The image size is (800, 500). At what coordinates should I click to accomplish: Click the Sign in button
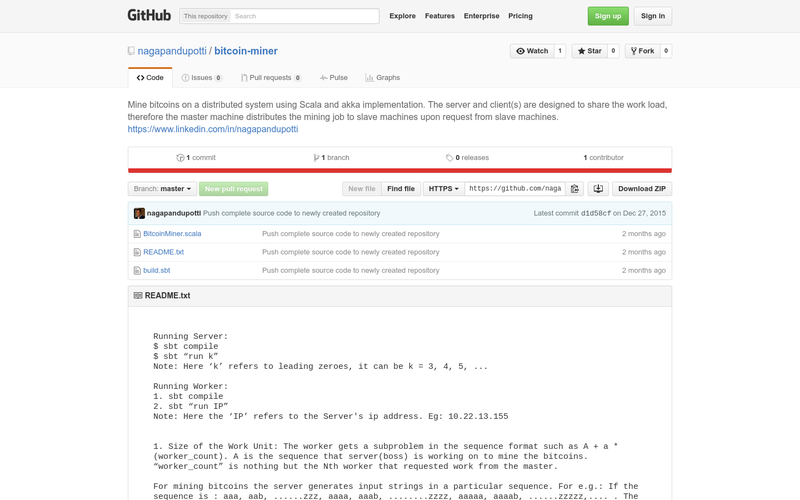653,16
